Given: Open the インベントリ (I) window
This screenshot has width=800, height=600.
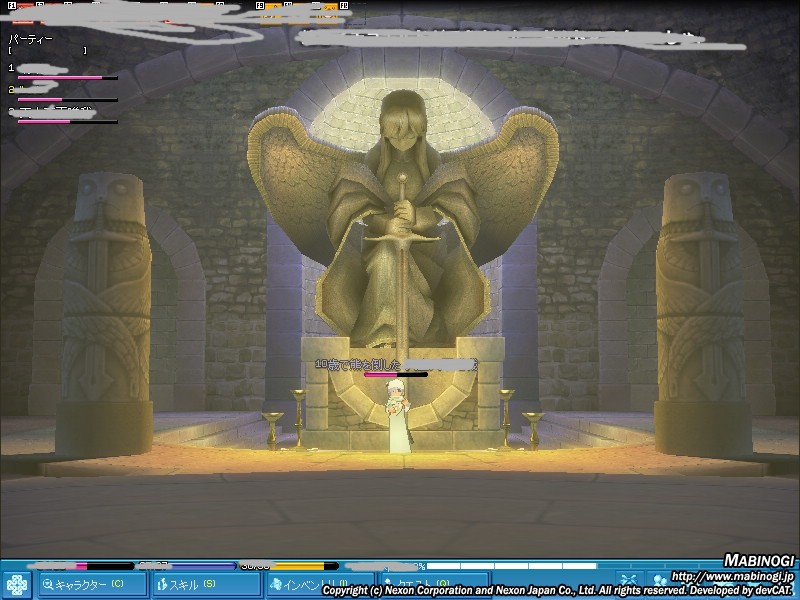Looking at the screenshot, I should pyautogui.click(x=320, y=585).
